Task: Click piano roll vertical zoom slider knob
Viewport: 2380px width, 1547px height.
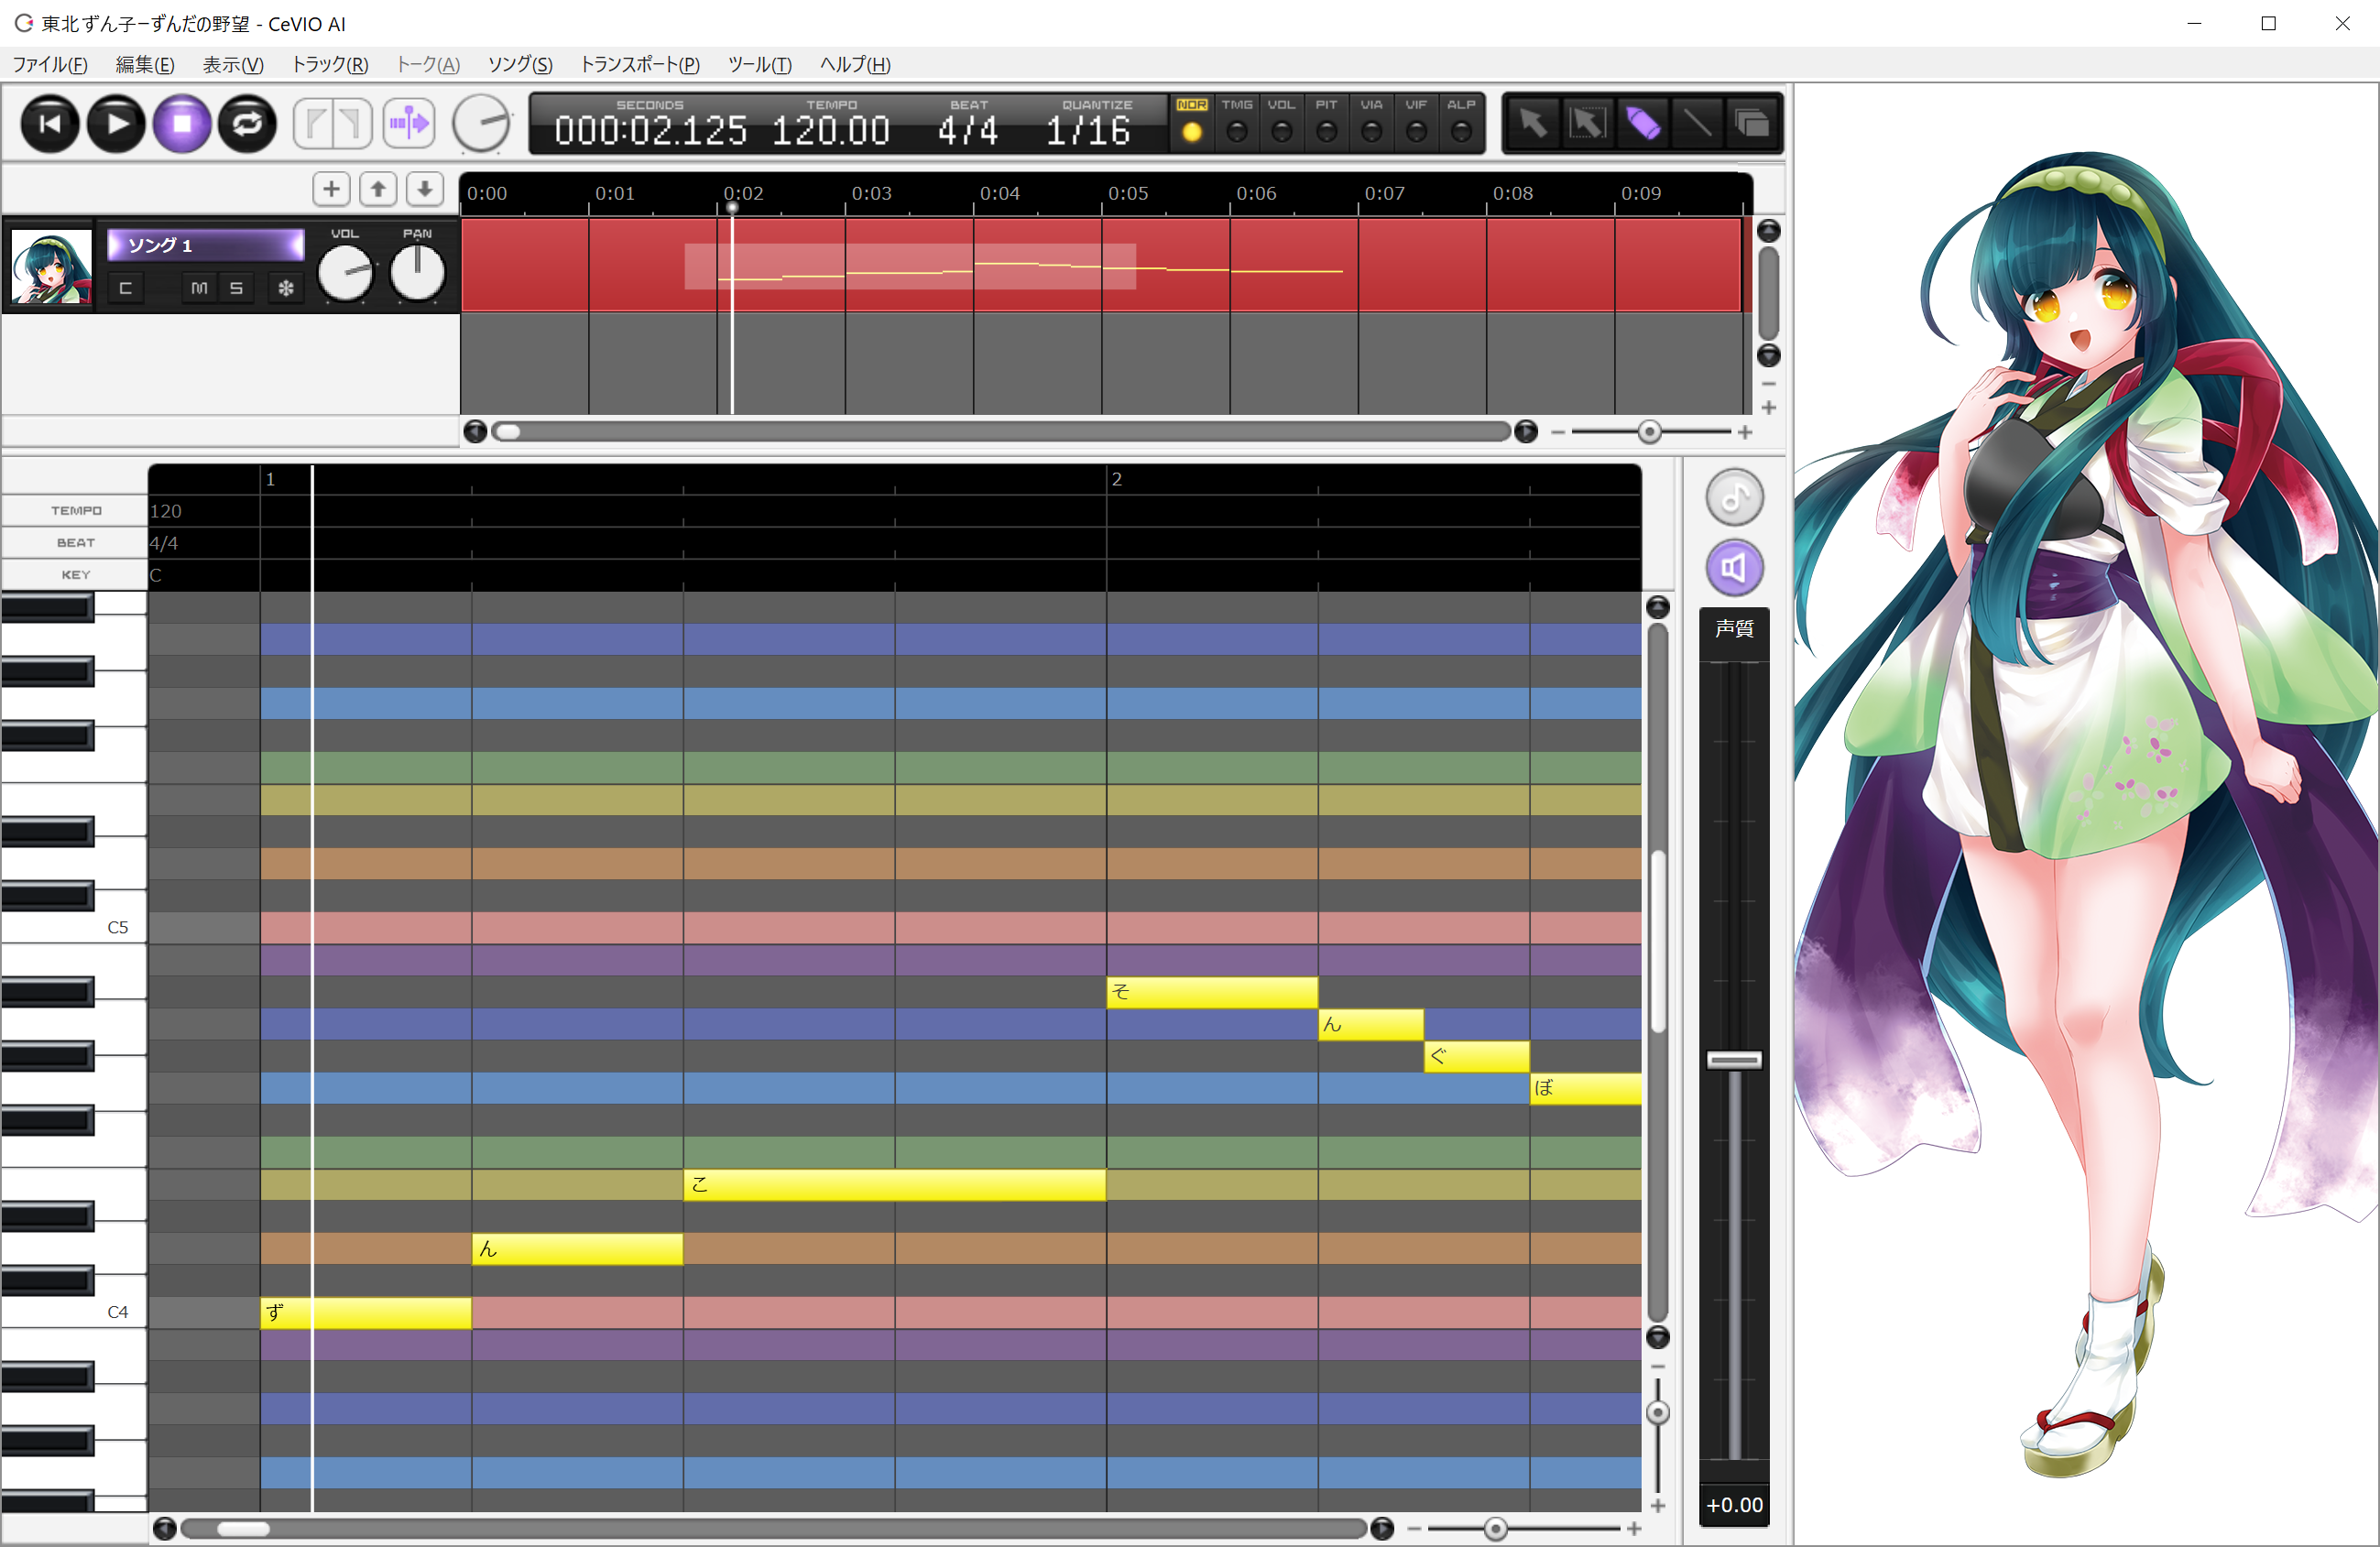Action: pyautogui.click(x=1658, y=1413)
